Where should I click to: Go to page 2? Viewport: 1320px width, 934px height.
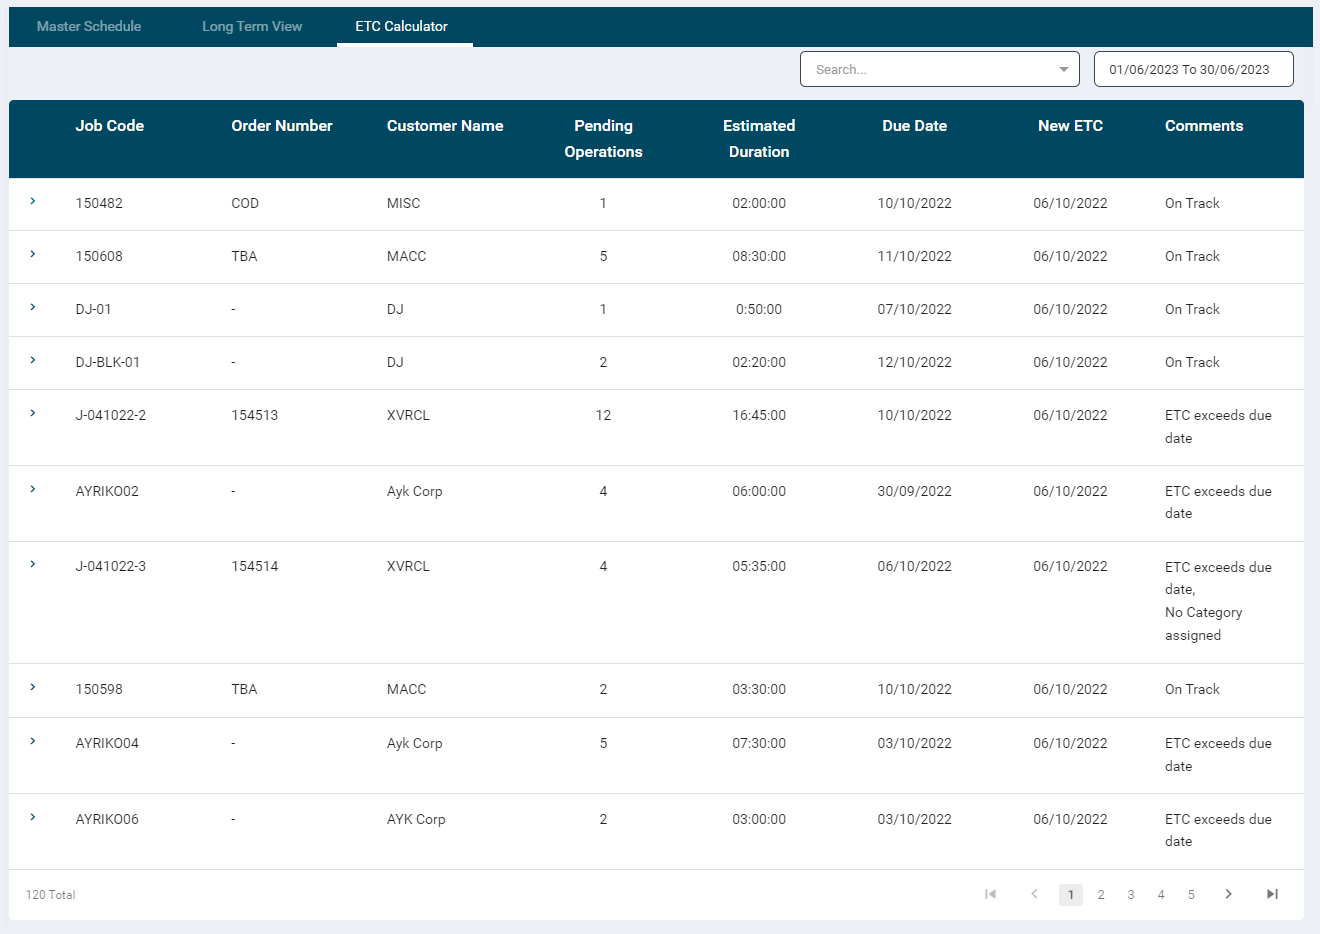click(1101, 895)
